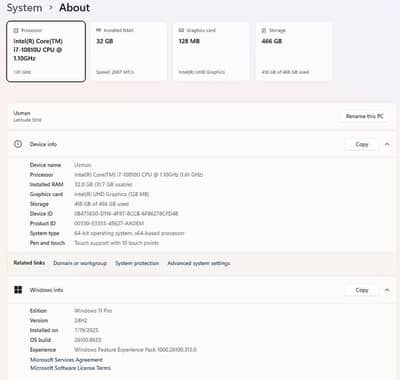Click the Storage card icon

(264, 30)
